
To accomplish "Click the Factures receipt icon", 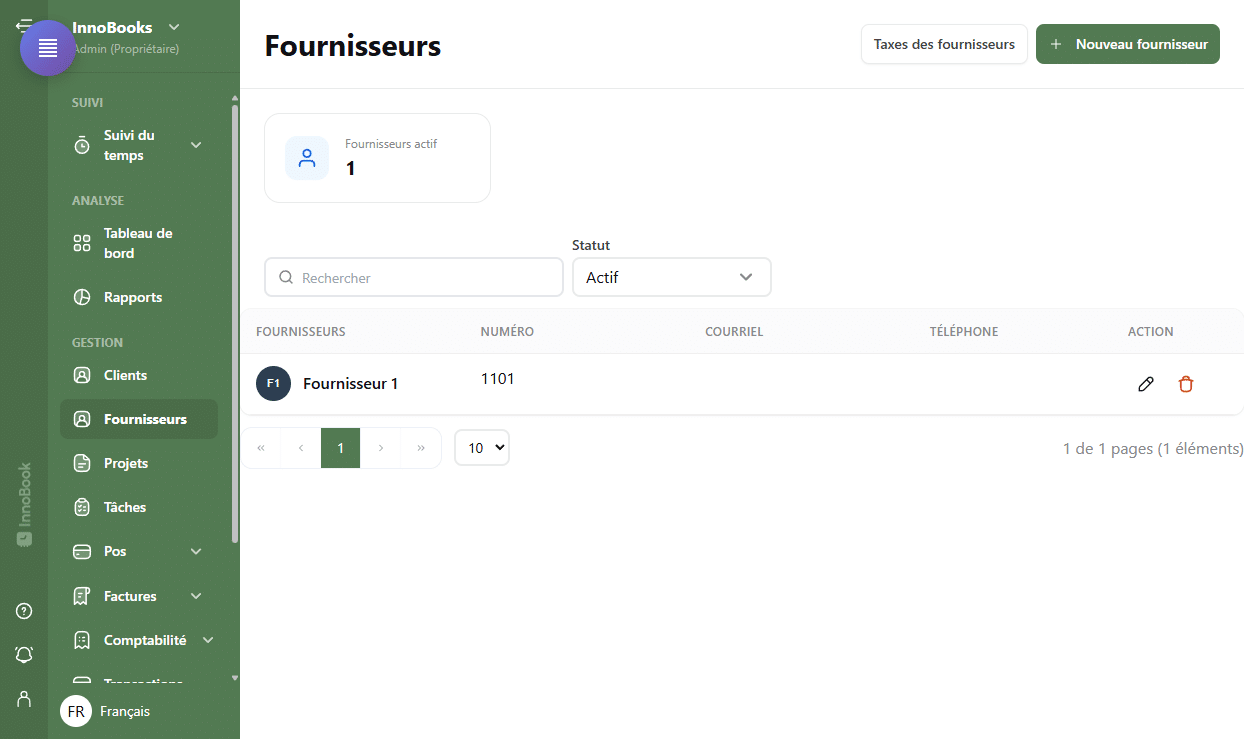I will [82, 596].
